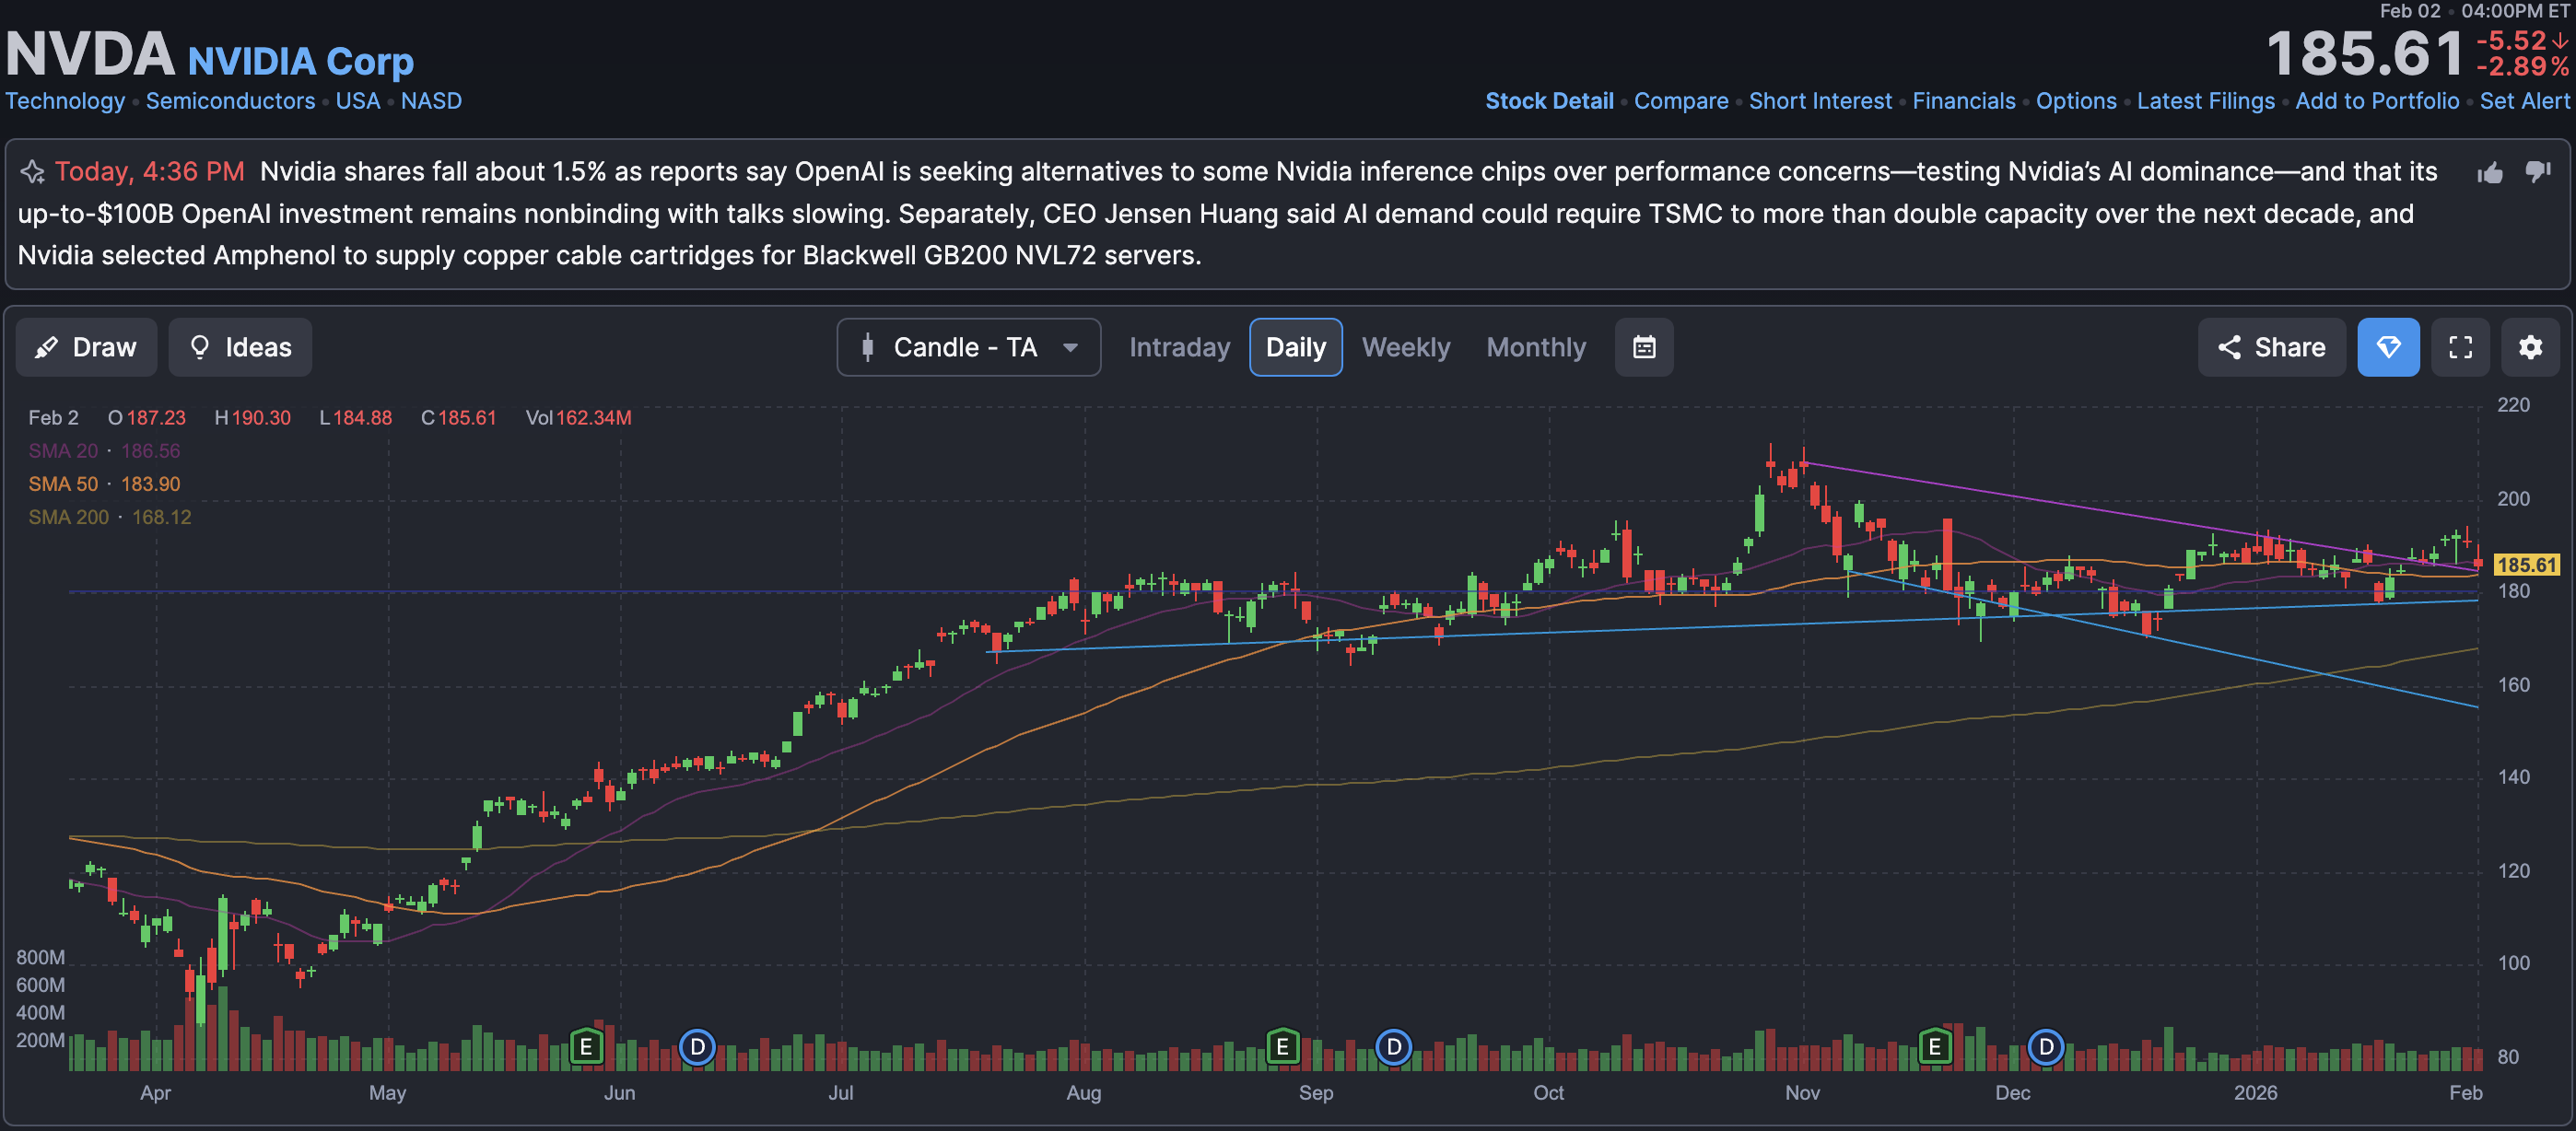Viewport: 2576px width, 1131px height.
Task: Click the SMA 50 orange legend label
Action: pos(63,484)
